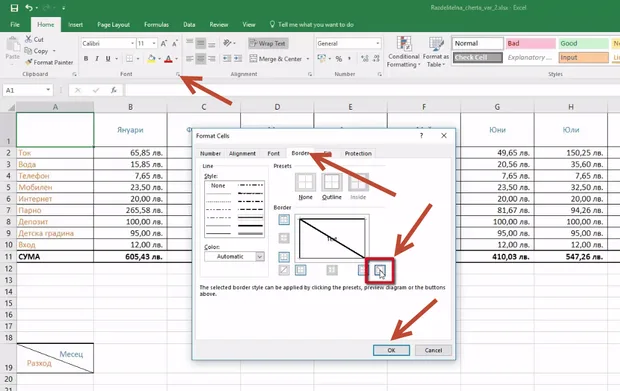Click the diagonal-up border button
The image size is (620, 391).
click(284, 270)
